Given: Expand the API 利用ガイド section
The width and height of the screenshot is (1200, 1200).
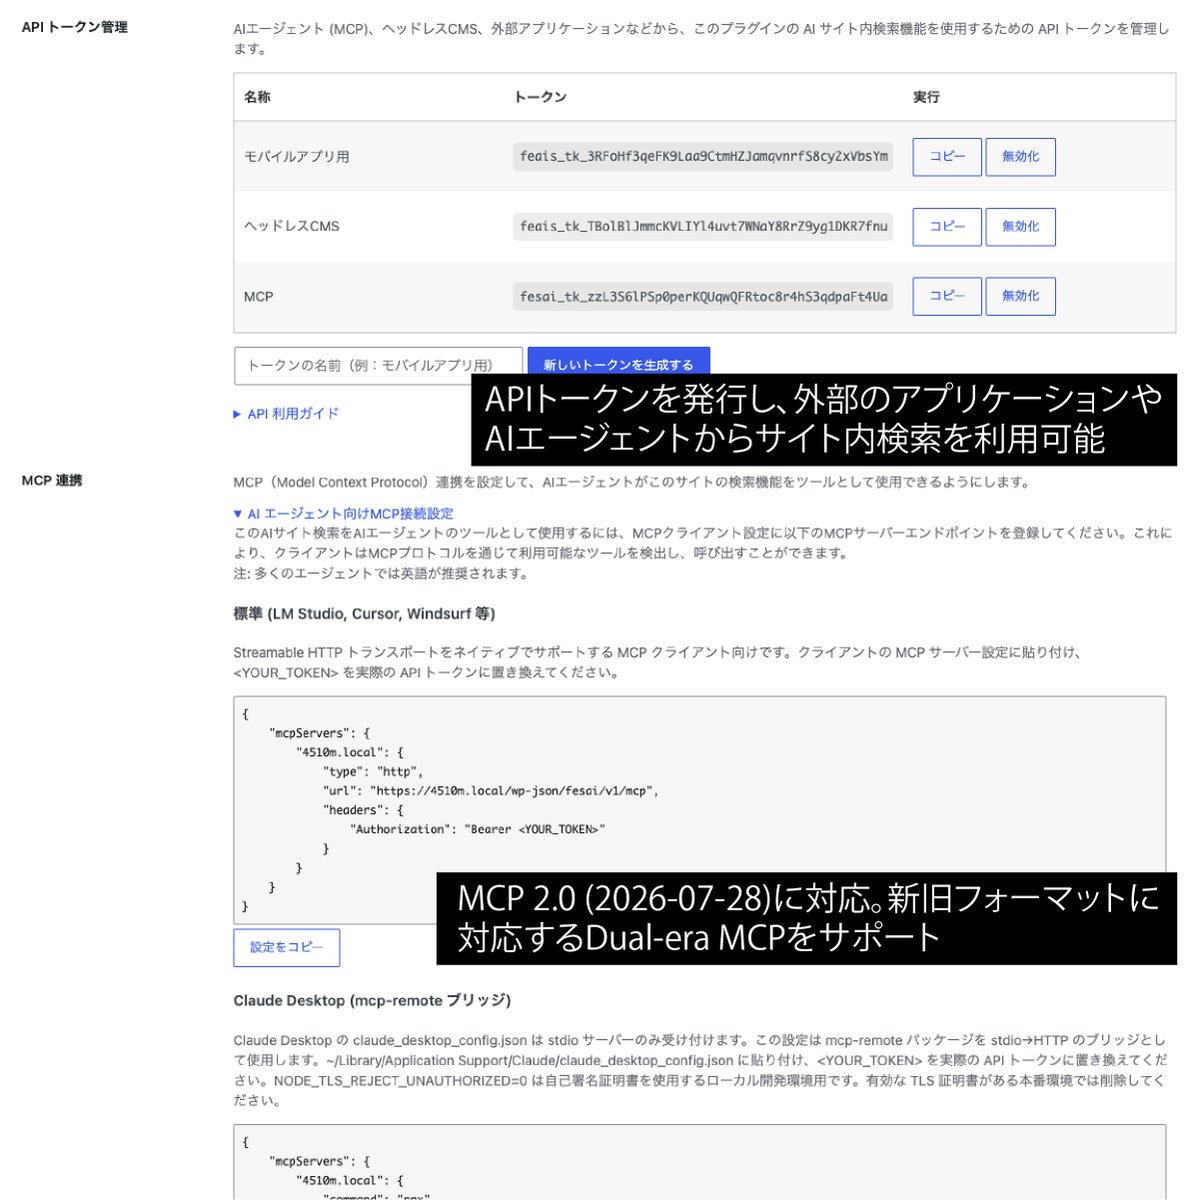Looking at the screenshot, I should (x=287, y=413).
